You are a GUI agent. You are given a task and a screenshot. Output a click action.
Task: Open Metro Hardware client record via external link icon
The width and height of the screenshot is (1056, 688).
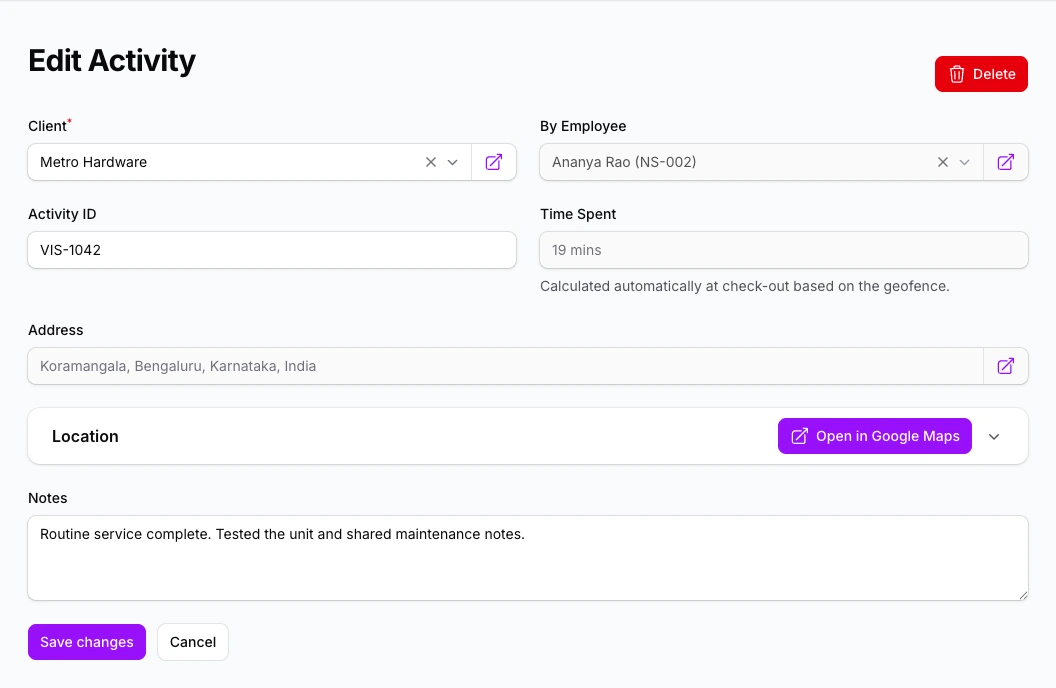494,162
